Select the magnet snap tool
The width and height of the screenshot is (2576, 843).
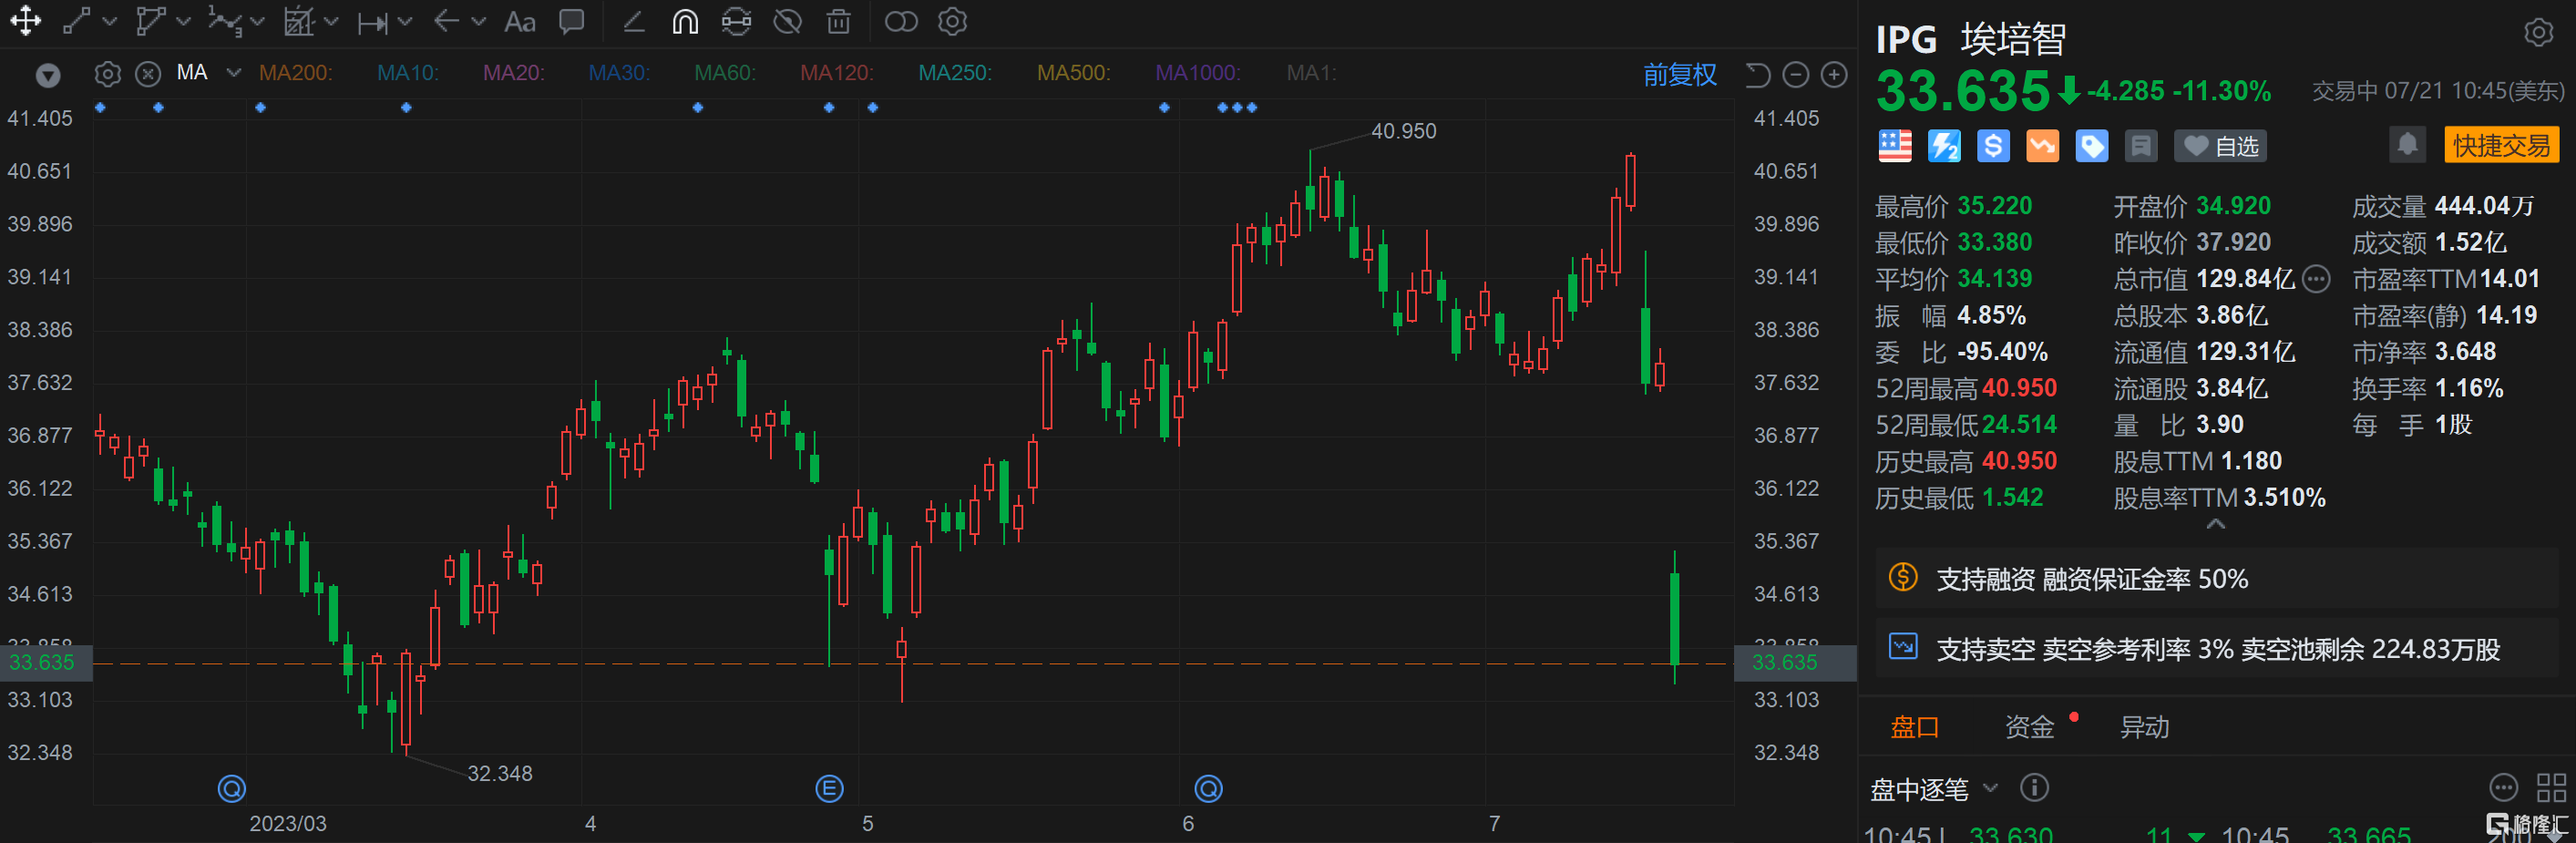685,22
